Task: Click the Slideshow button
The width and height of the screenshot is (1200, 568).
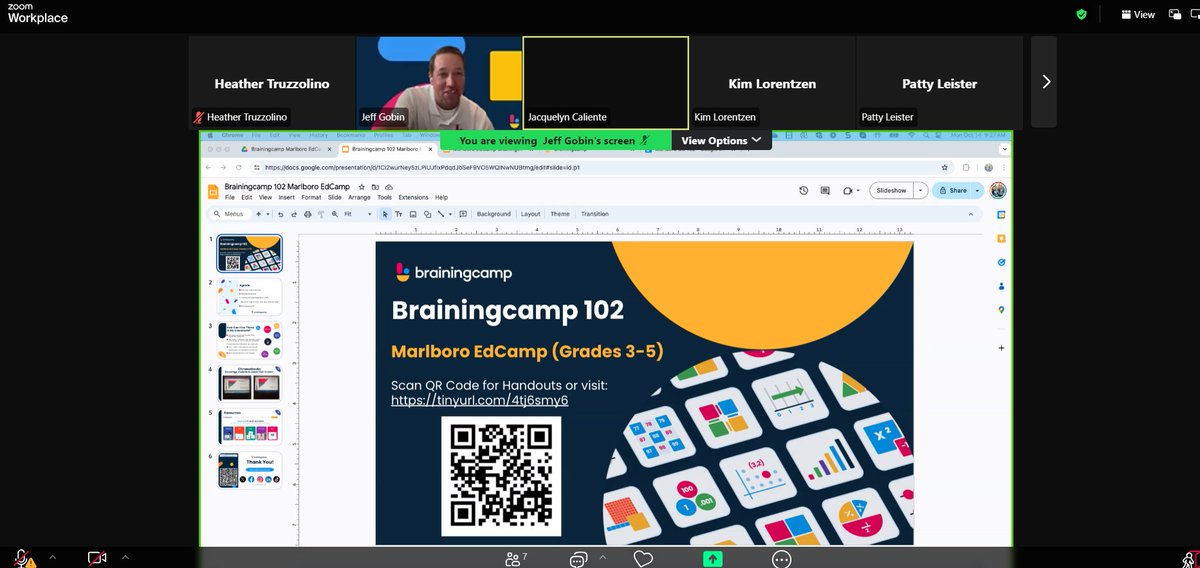Action: point(890,190)
